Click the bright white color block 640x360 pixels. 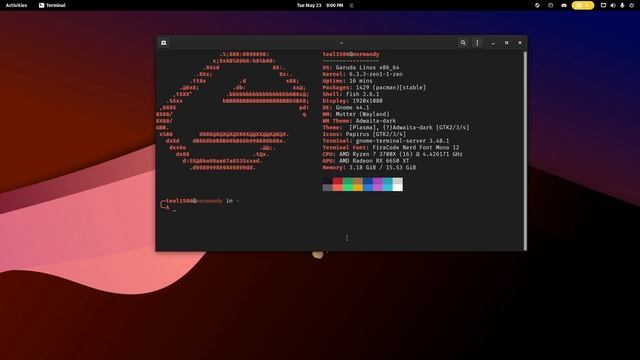pos(398,187)
